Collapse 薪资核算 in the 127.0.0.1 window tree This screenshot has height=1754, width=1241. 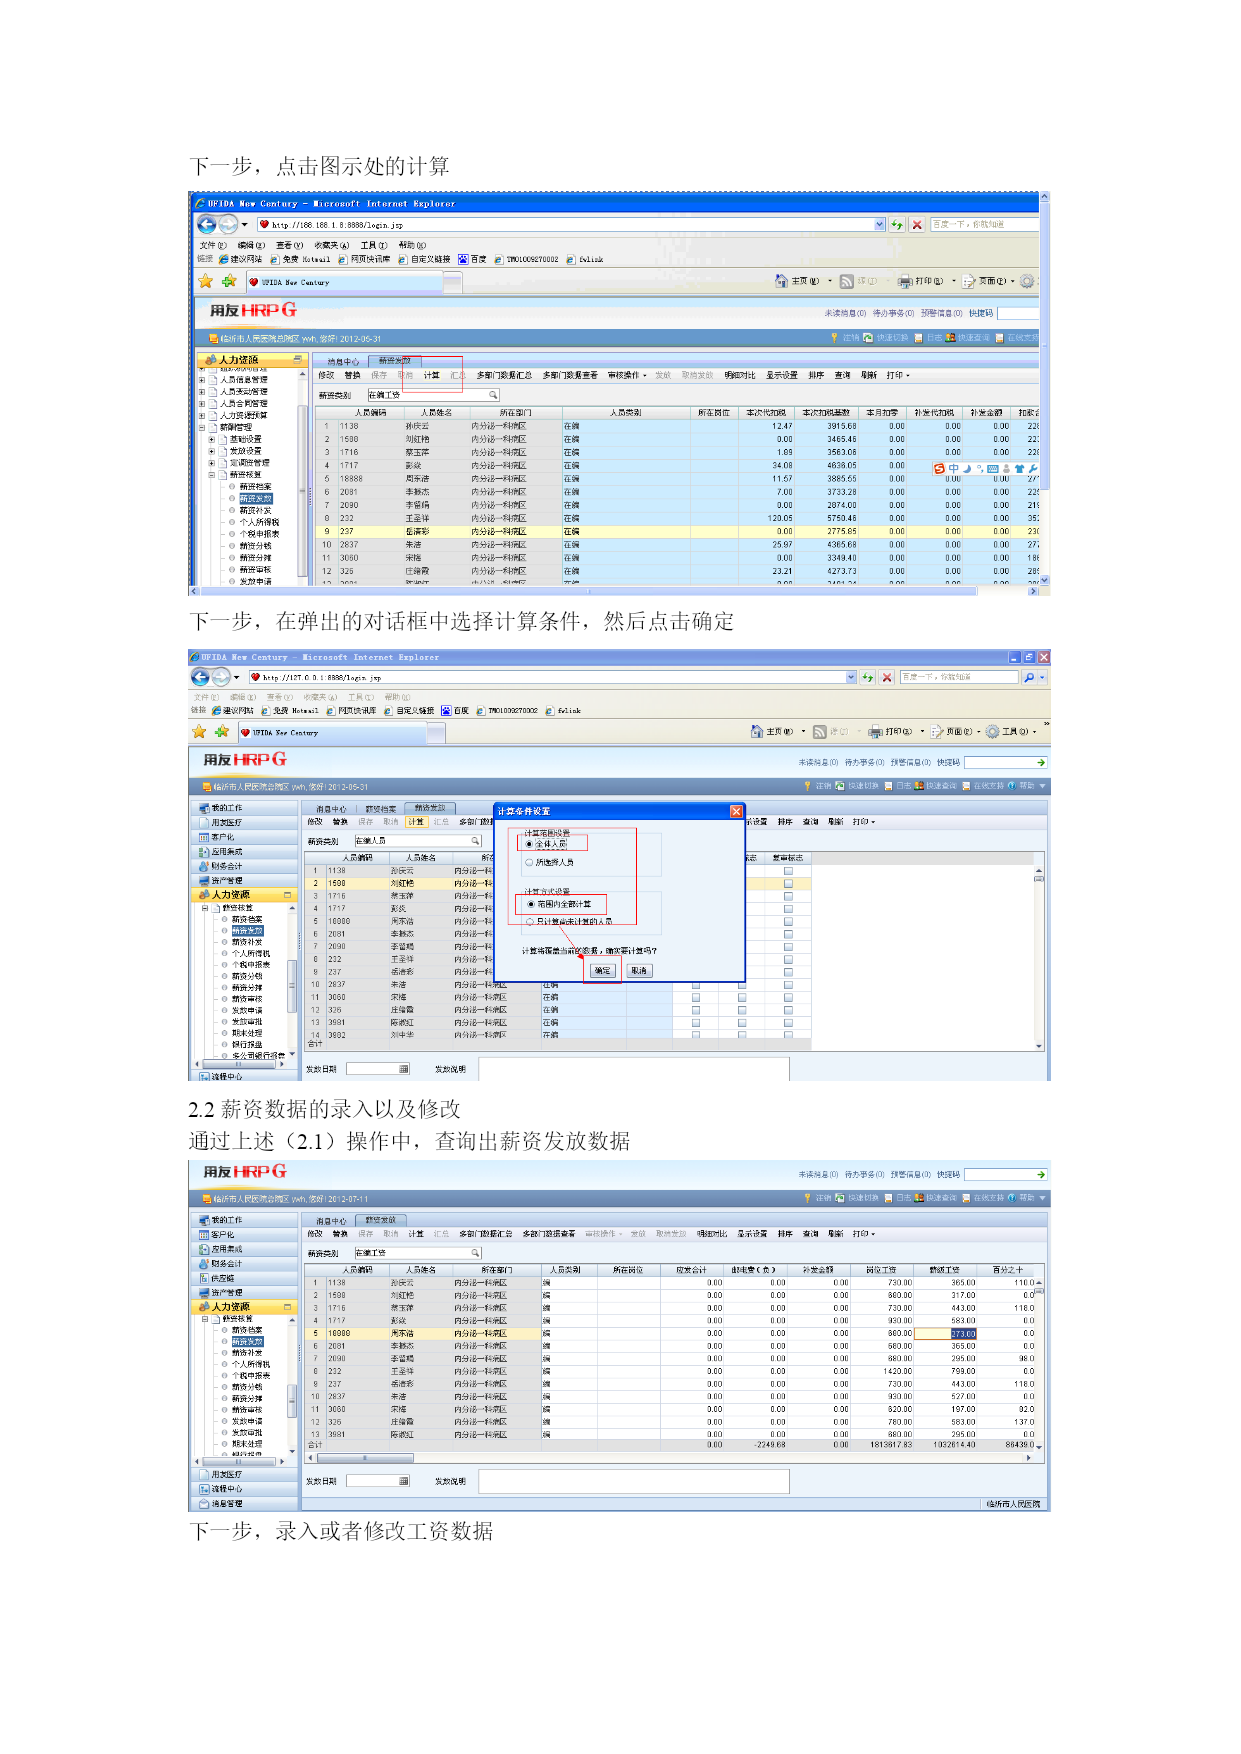pyautogui.click(x=205, y=908)
